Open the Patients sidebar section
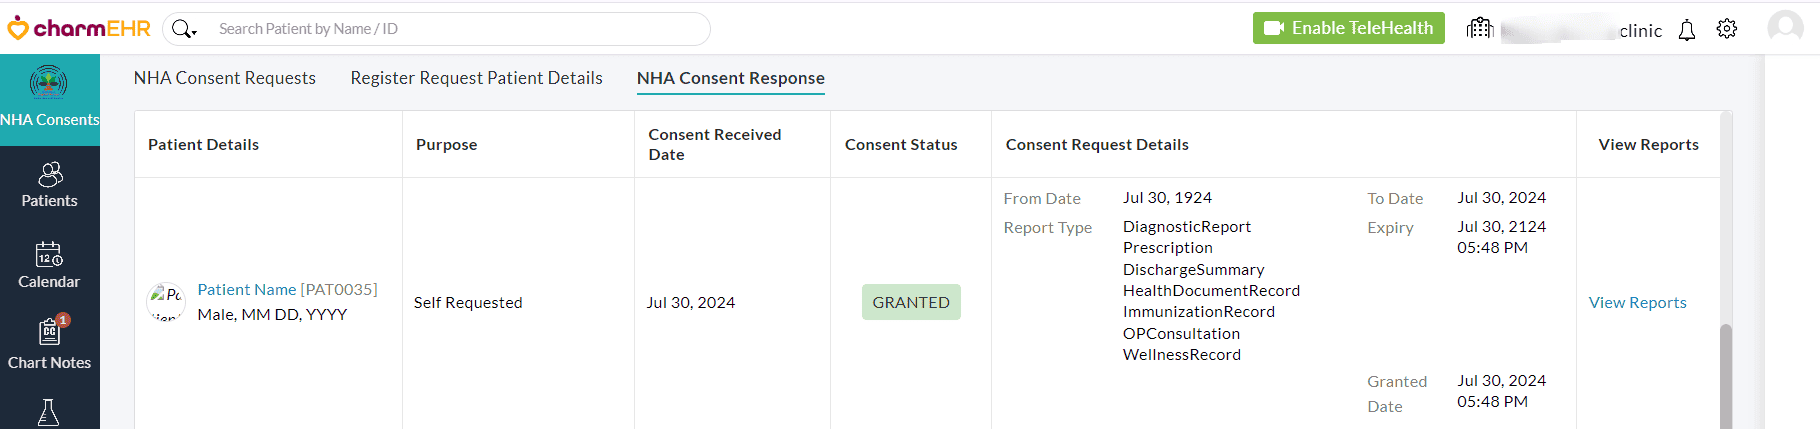1820x429 pixels. point(50,186)
